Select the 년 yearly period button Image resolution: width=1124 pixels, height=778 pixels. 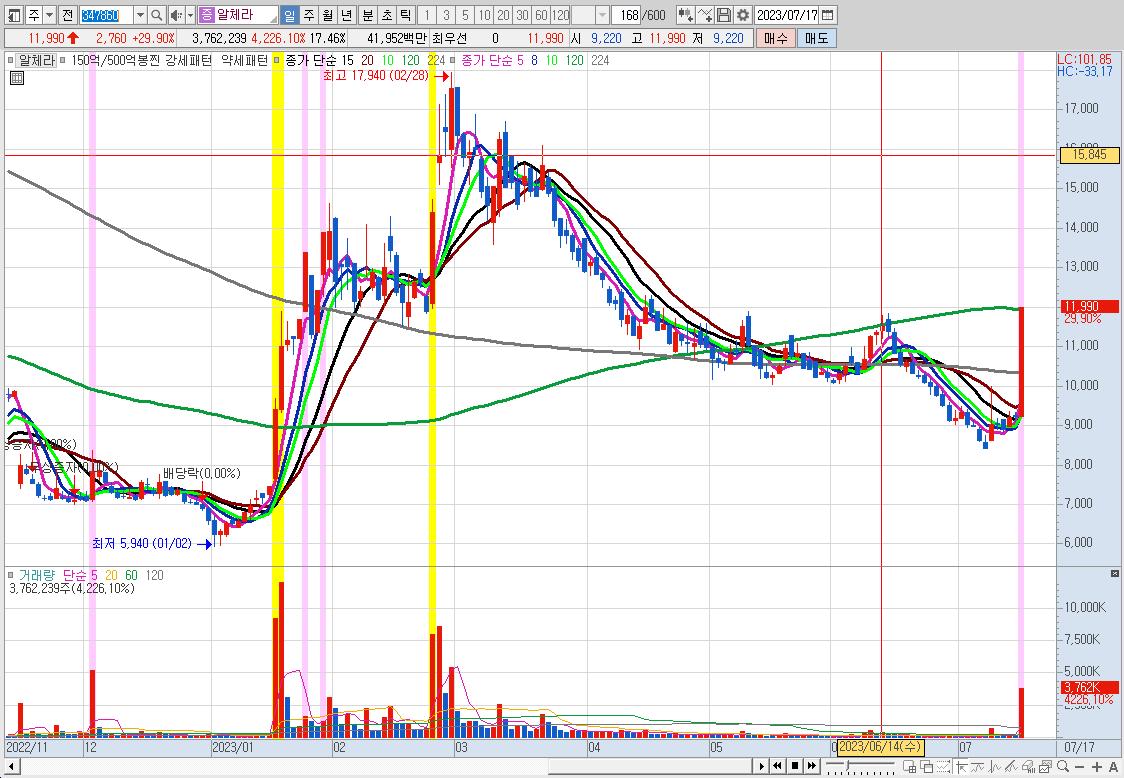coord(347,15)
